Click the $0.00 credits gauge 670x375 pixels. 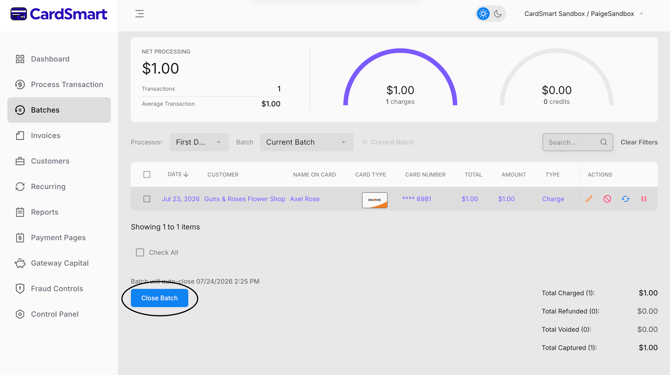tap(556, 78)
